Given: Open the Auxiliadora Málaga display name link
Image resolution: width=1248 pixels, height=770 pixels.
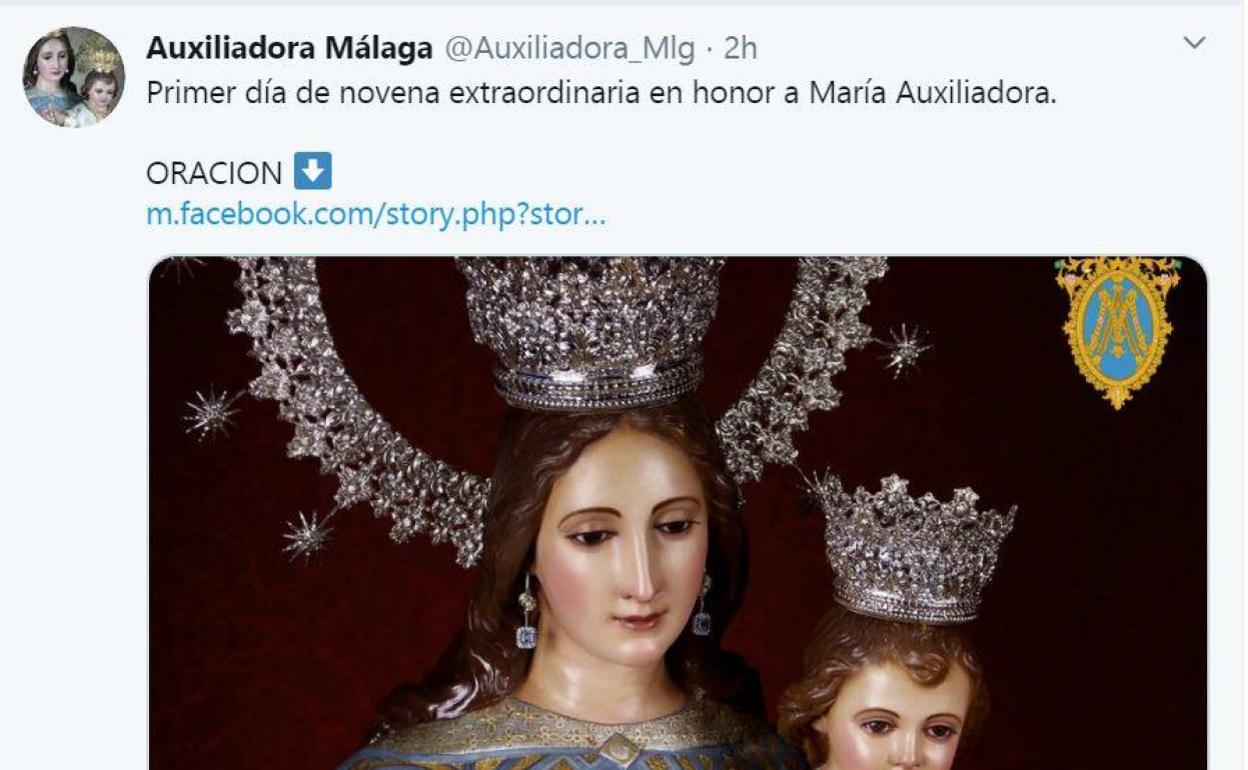Looking at the screenshot, I should coord(289,47).
